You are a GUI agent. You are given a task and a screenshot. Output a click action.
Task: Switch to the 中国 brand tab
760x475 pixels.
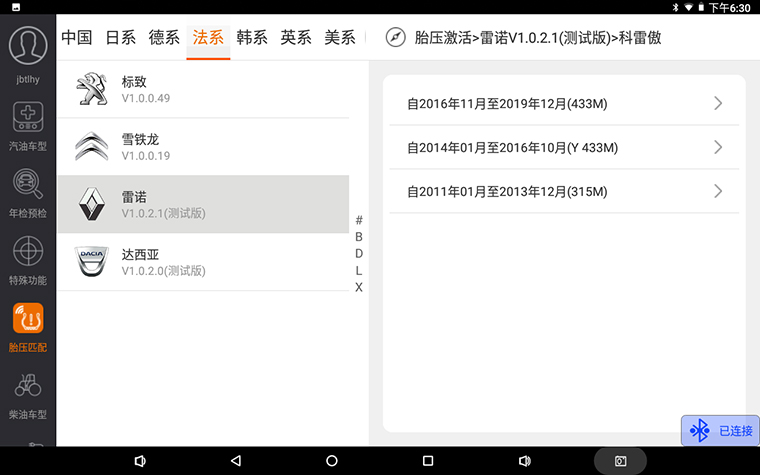[x=77, y=37]
